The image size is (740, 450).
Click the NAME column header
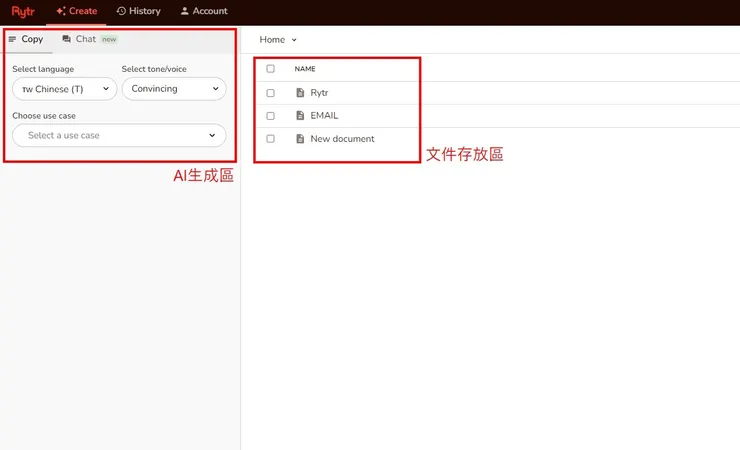(x=305, y=69)
